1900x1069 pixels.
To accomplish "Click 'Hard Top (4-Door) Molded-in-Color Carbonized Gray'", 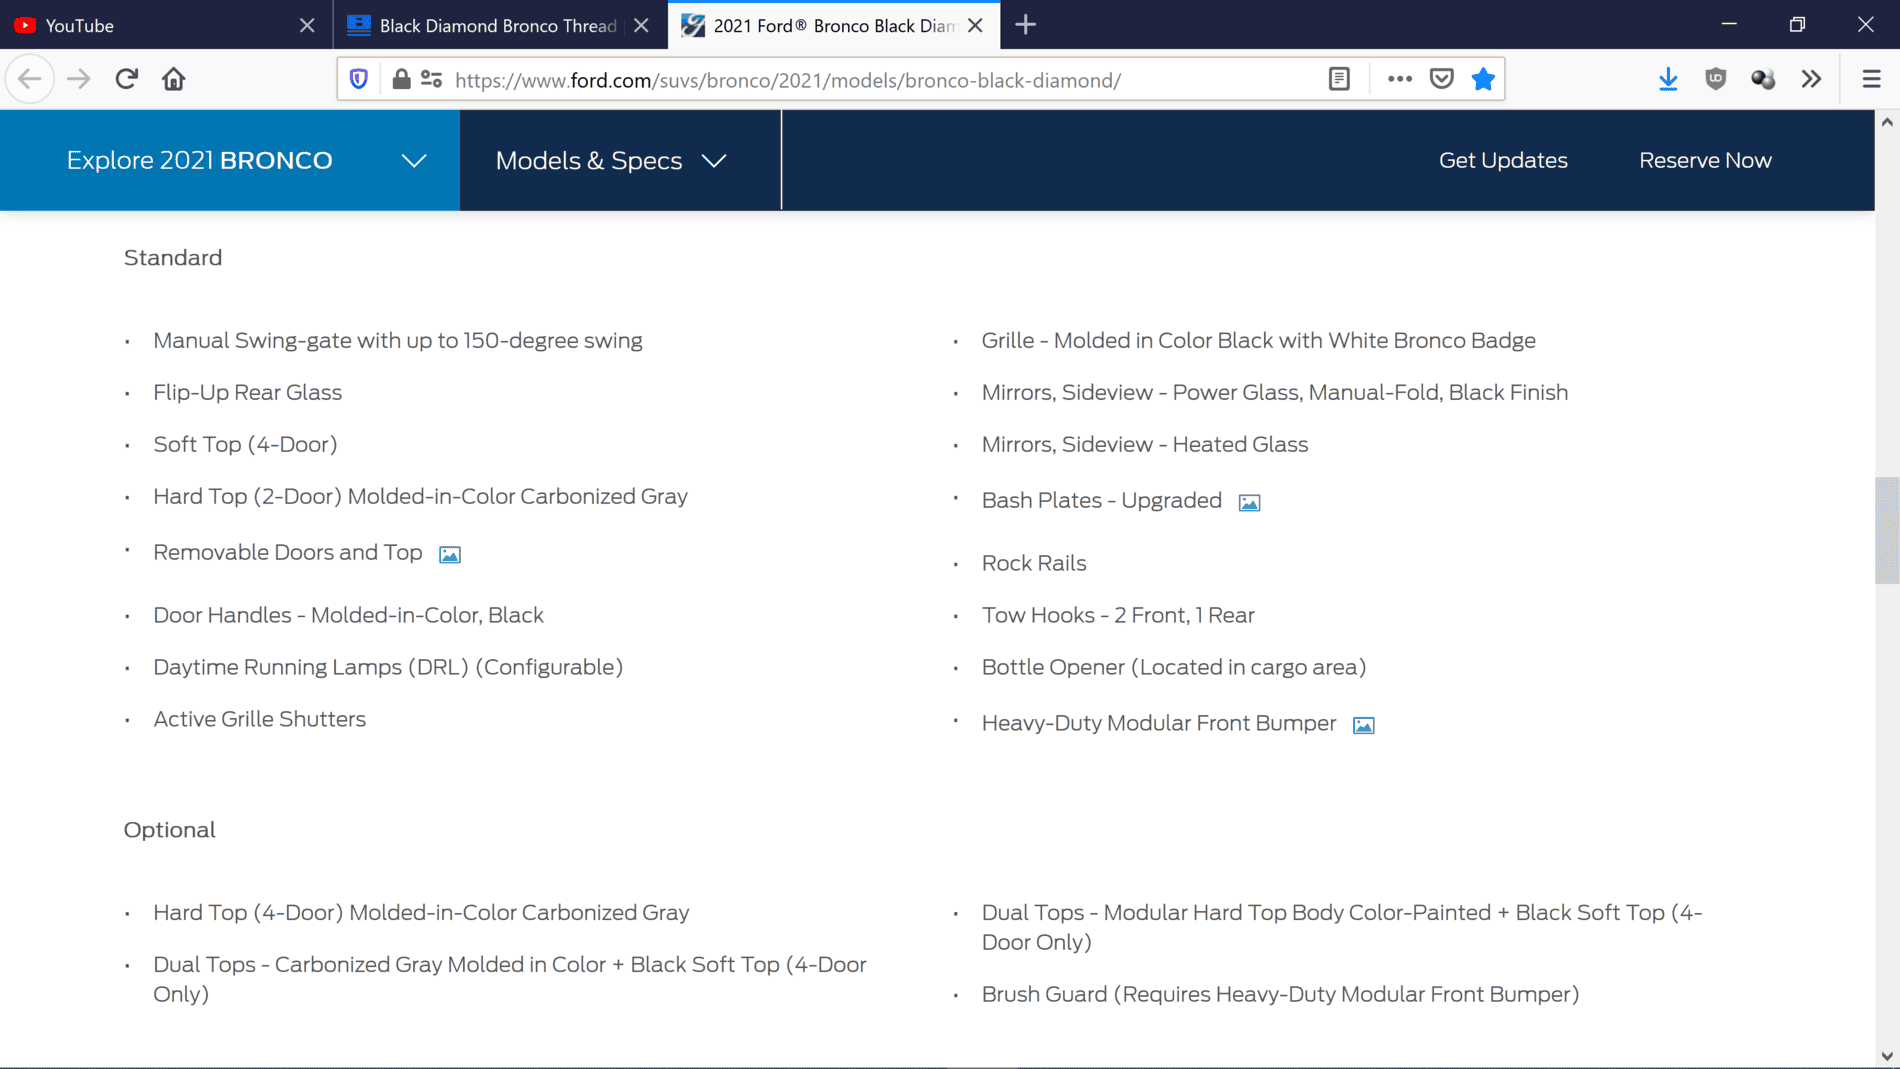I will point(421,913).
